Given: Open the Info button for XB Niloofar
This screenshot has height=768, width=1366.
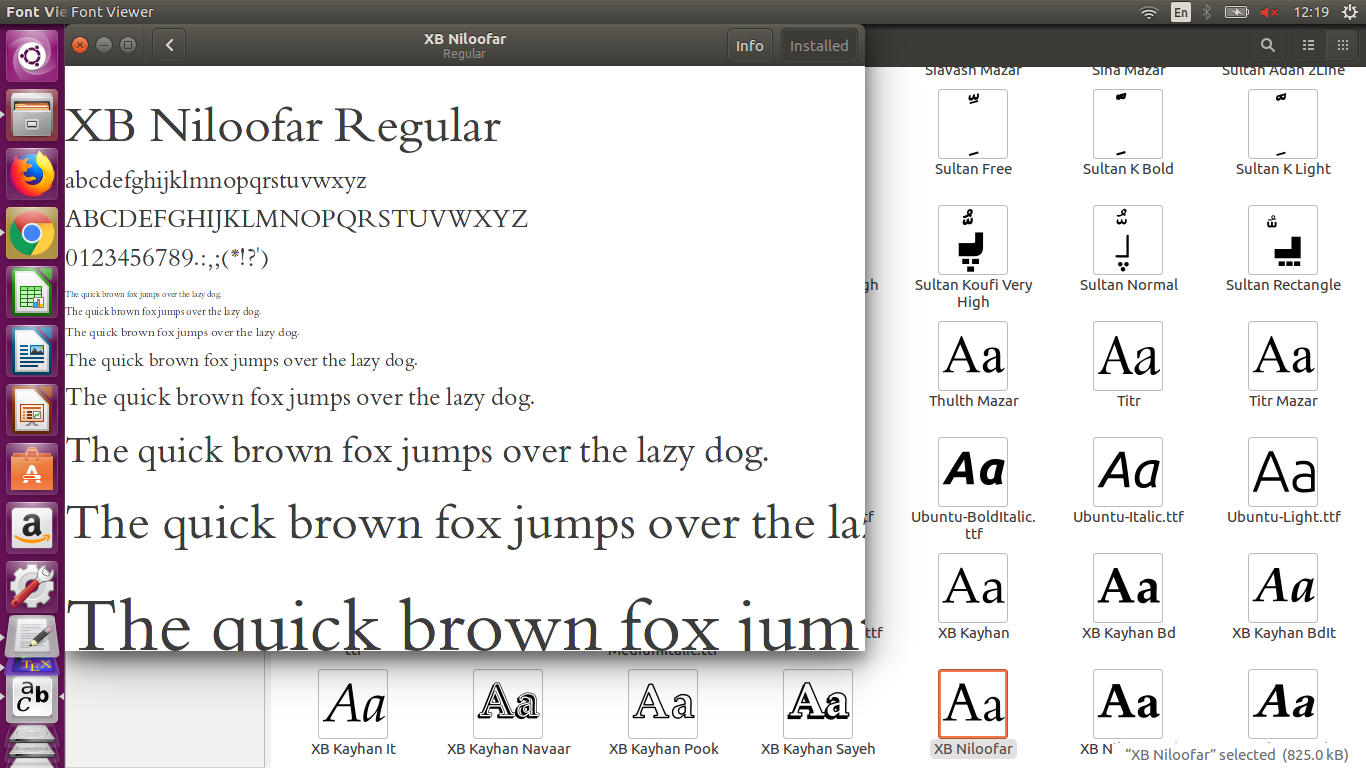Looking at the screenshot, I should [749, 45].
